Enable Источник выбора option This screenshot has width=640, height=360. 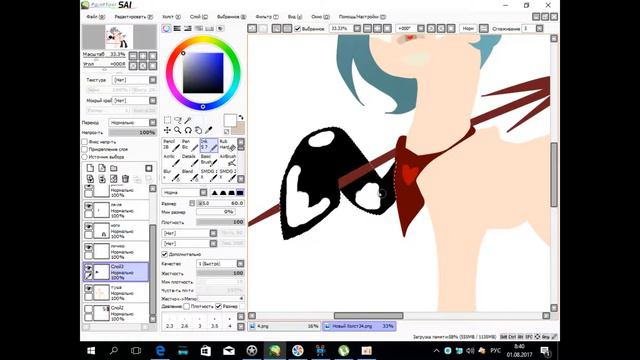tap(85, 157)
